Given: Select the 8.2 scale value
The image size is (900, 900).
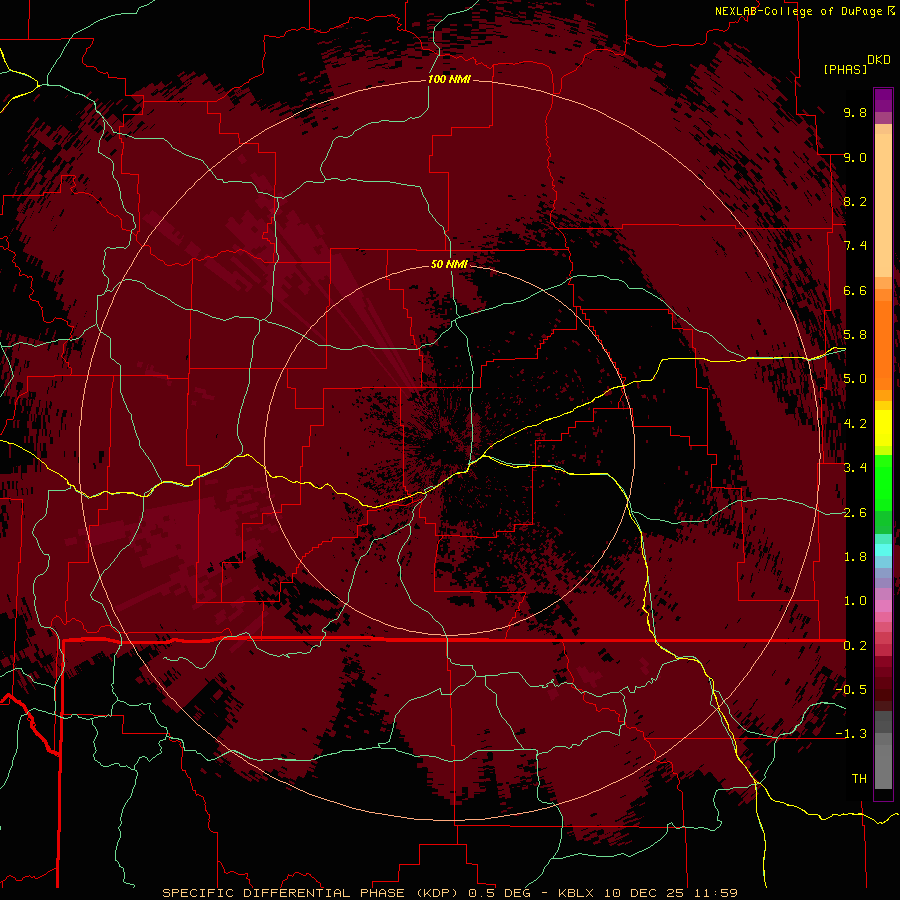Looking at the screenshot, I should (x=855, y=201).
